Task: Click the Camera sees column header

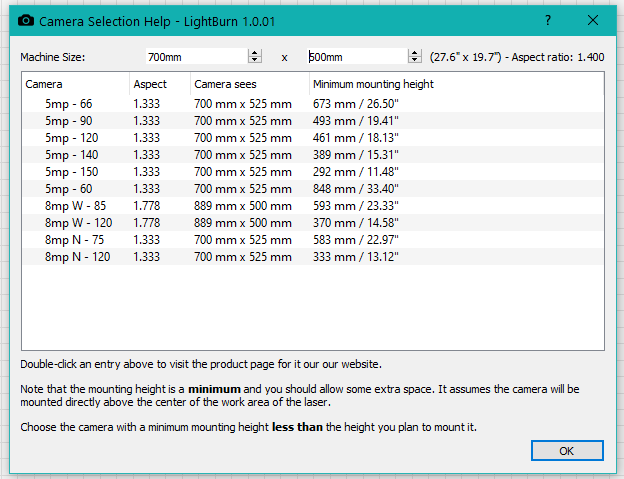Action: [x=250, y=84]
